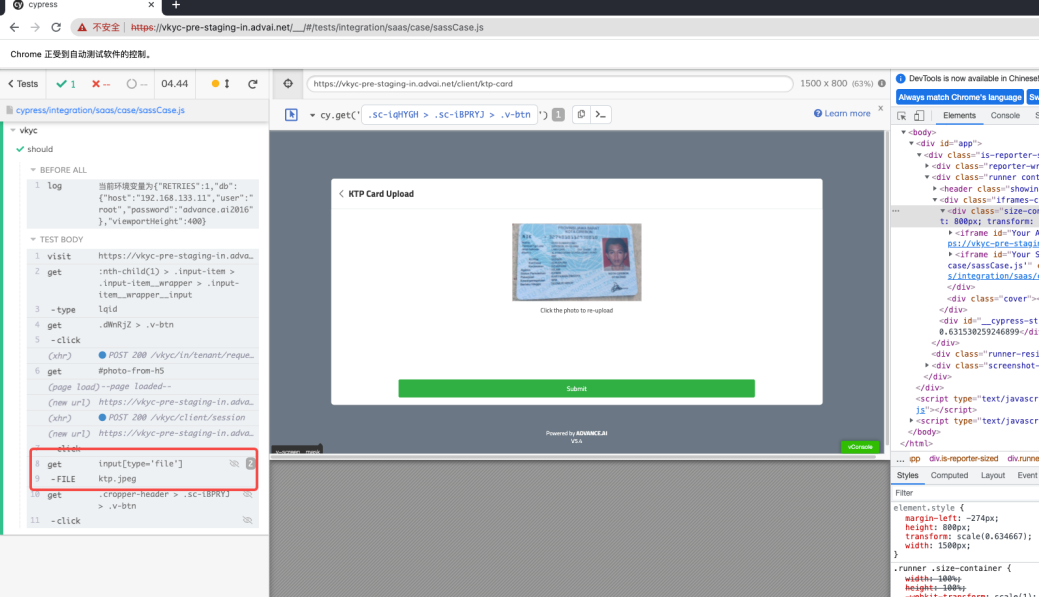Click the passed tests checkmark counter
1039x597 pixels.
[x=66, y=84]
